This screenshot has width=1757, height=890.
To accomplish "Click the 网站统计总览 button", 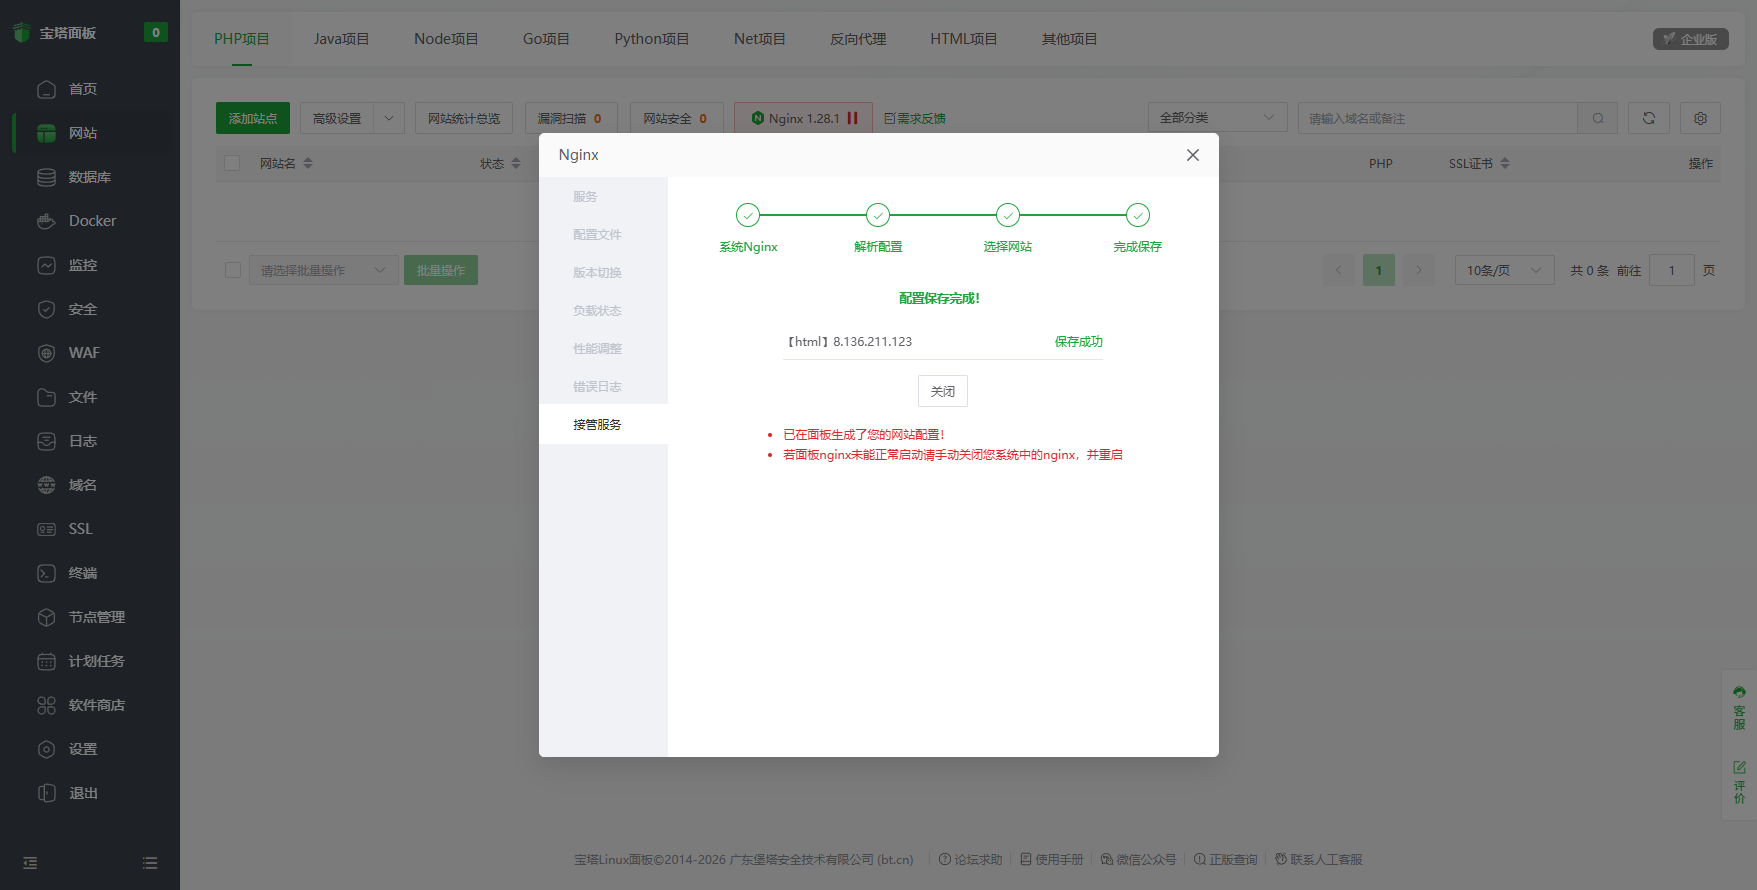I will tap(464, 118).
